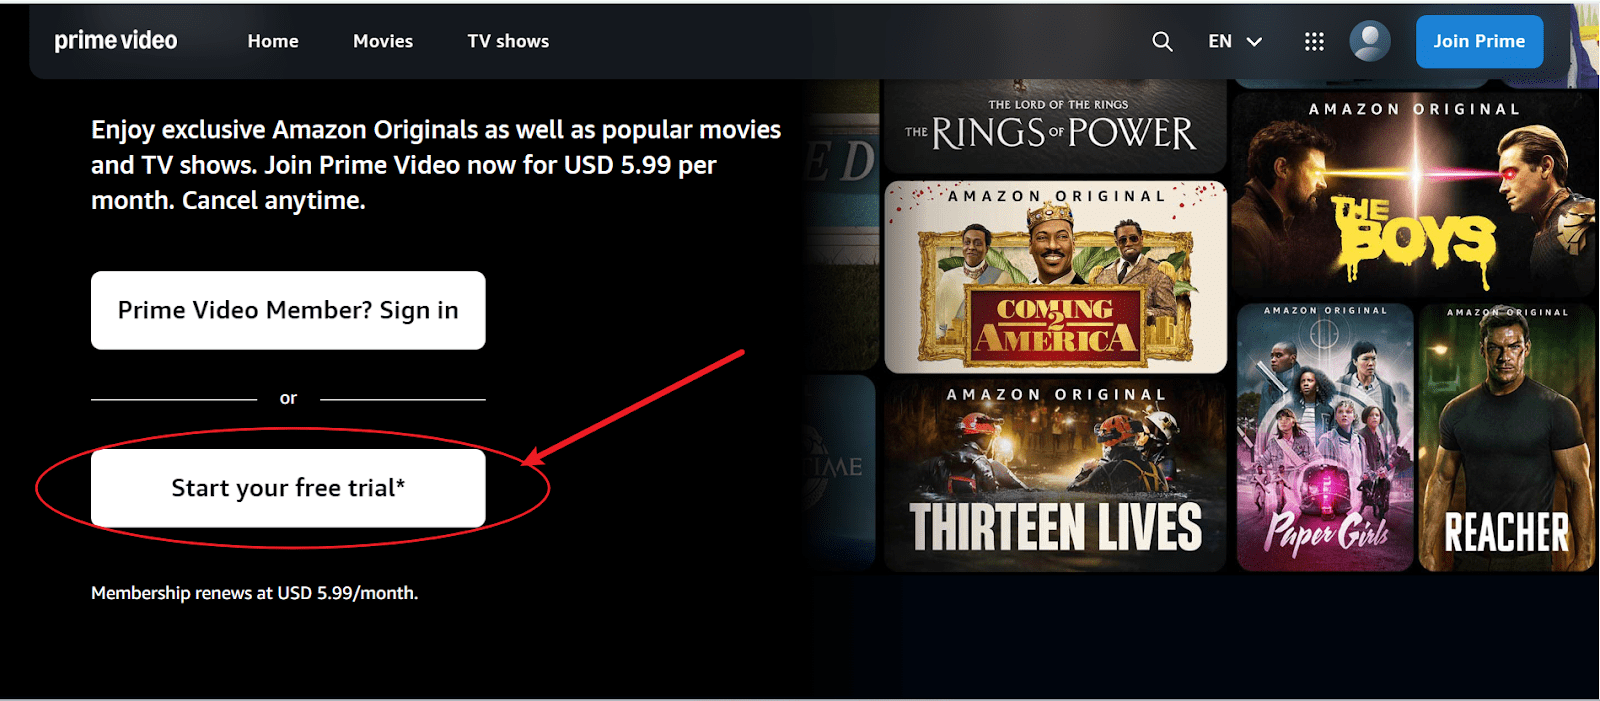Open the search magnifier icon
The height and width of the screenshot is (701, 1600).
pyautogui.click(x=1162, y=41)
